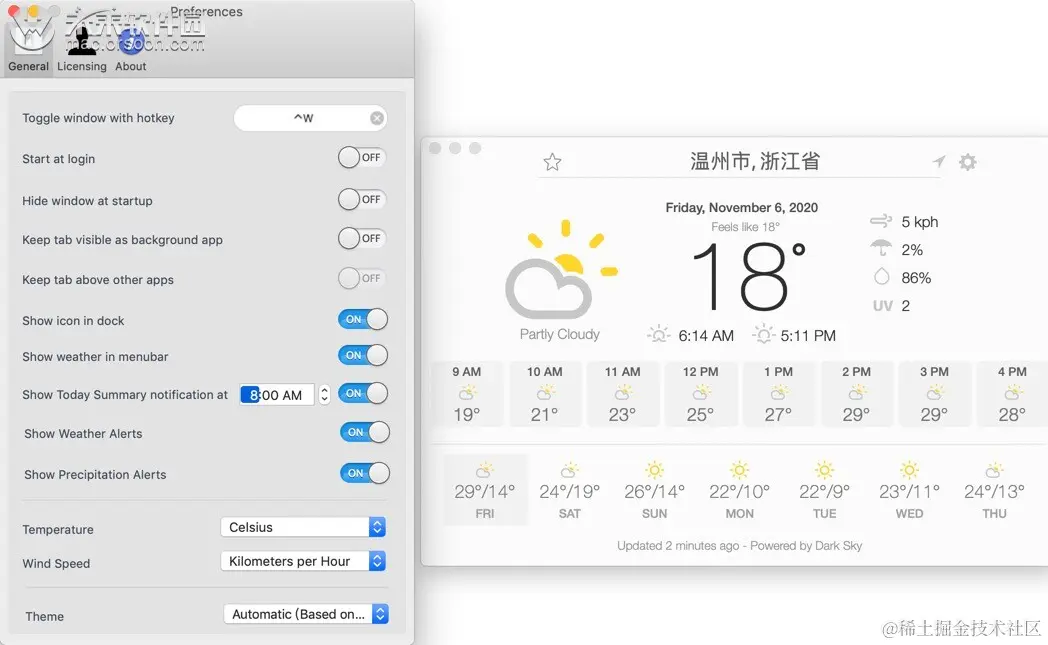The image size is (1048, 645).
Task: Click the current location arrow icon
Action: [939, 161]
